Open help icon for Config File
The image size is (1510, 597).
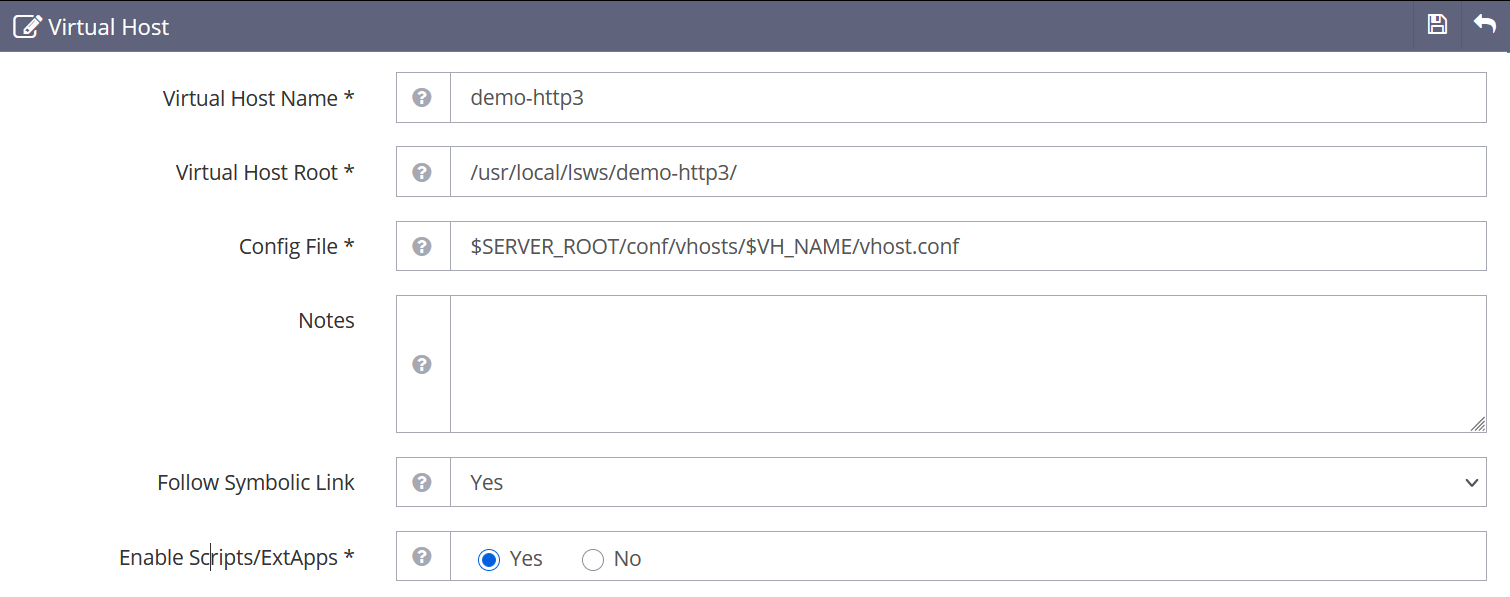click(x=422, y=246)
